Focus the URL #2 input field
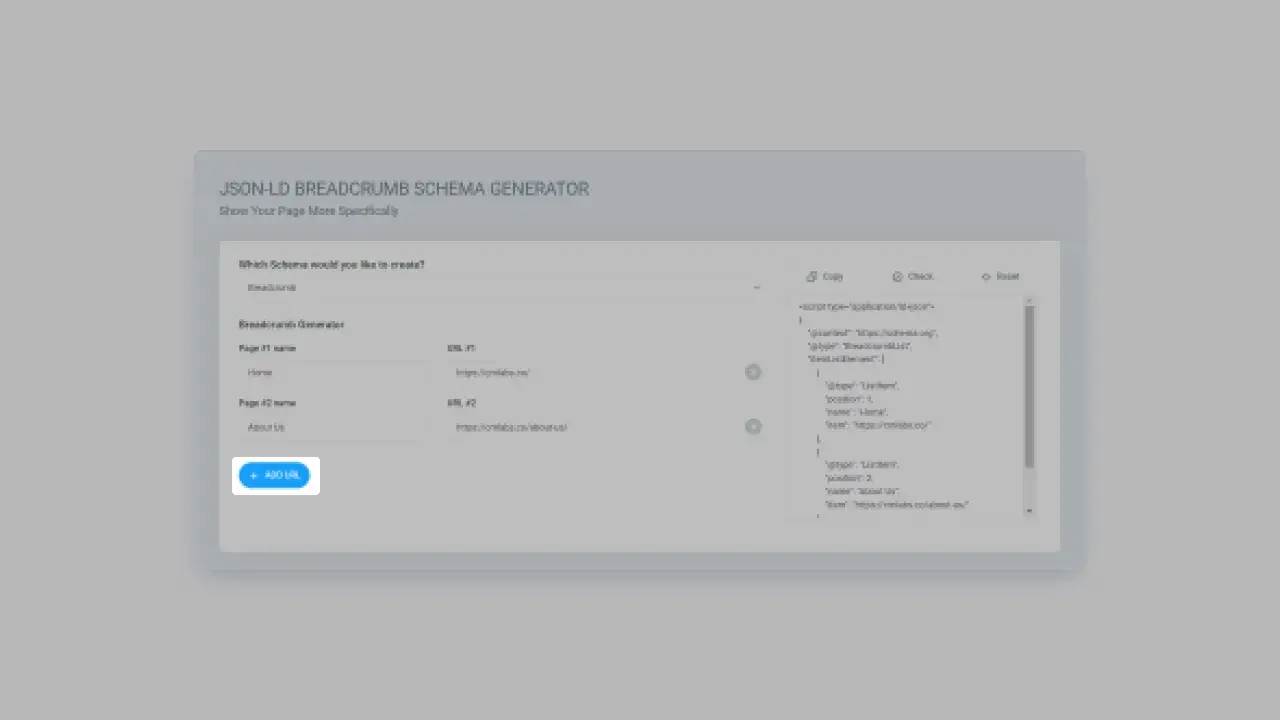This screenshot has height=720, width=1280. click(592, 427)
